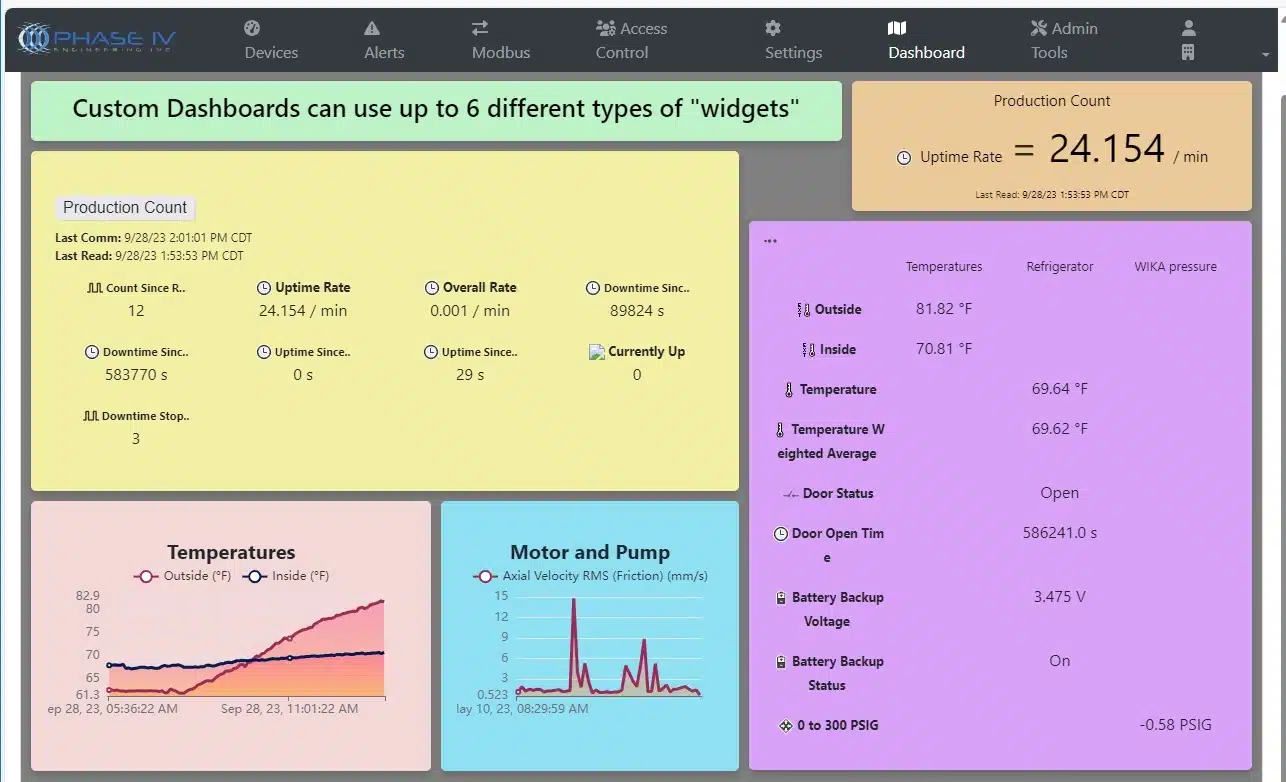Open the user account dropdown menu
Image resolution: width=1286 pixels, height=782 pixels.
1188,40
